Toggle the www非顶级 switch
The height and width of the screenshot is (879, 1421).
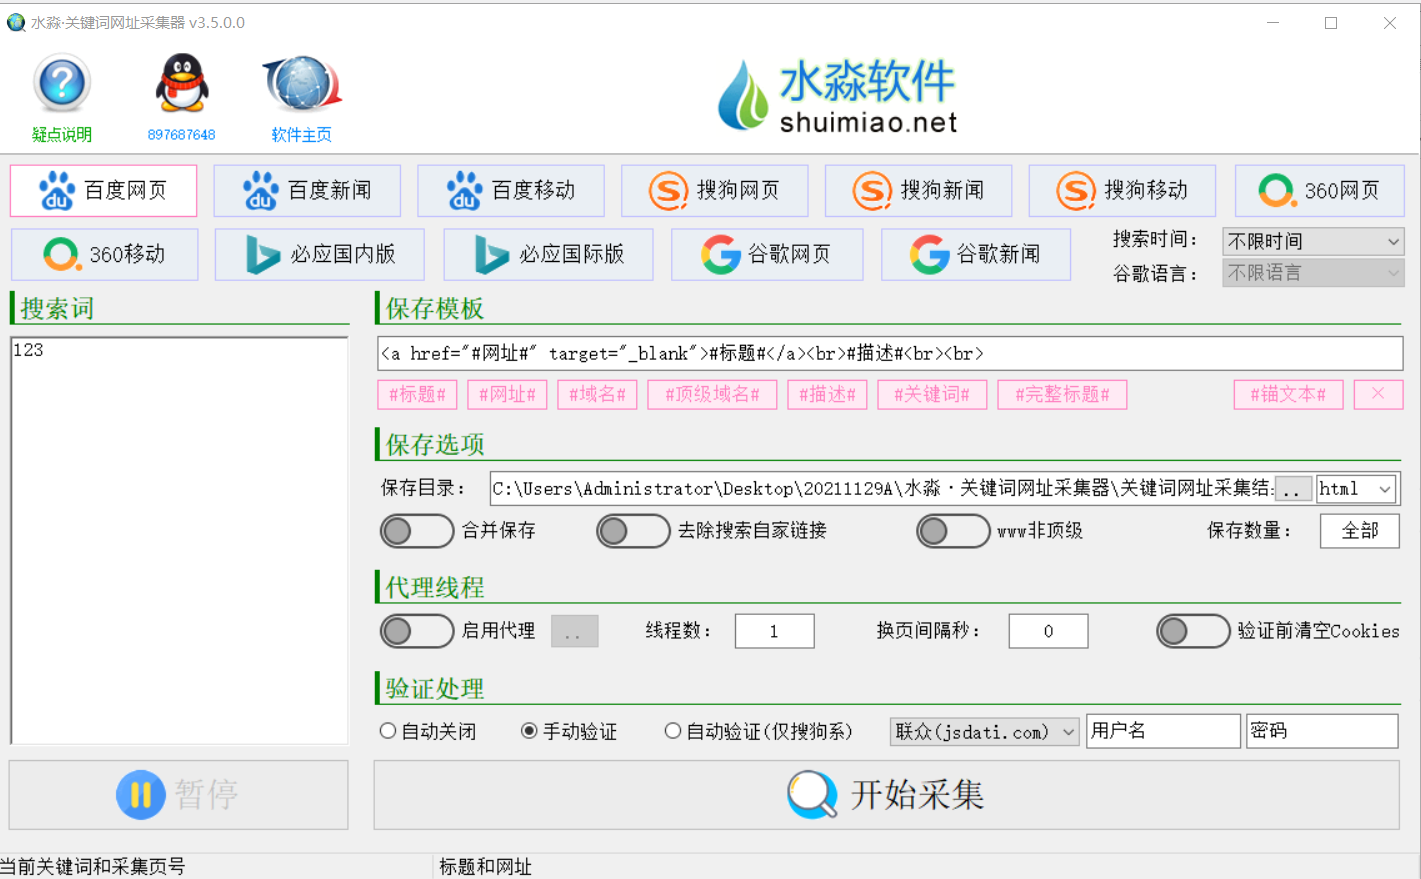tap(953, 531)
